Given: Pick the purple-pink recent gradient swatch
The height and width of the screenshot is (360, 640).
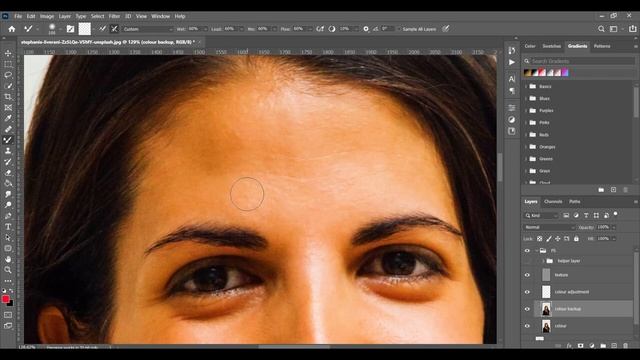Looking at the screenshot, I should (565, 73).
